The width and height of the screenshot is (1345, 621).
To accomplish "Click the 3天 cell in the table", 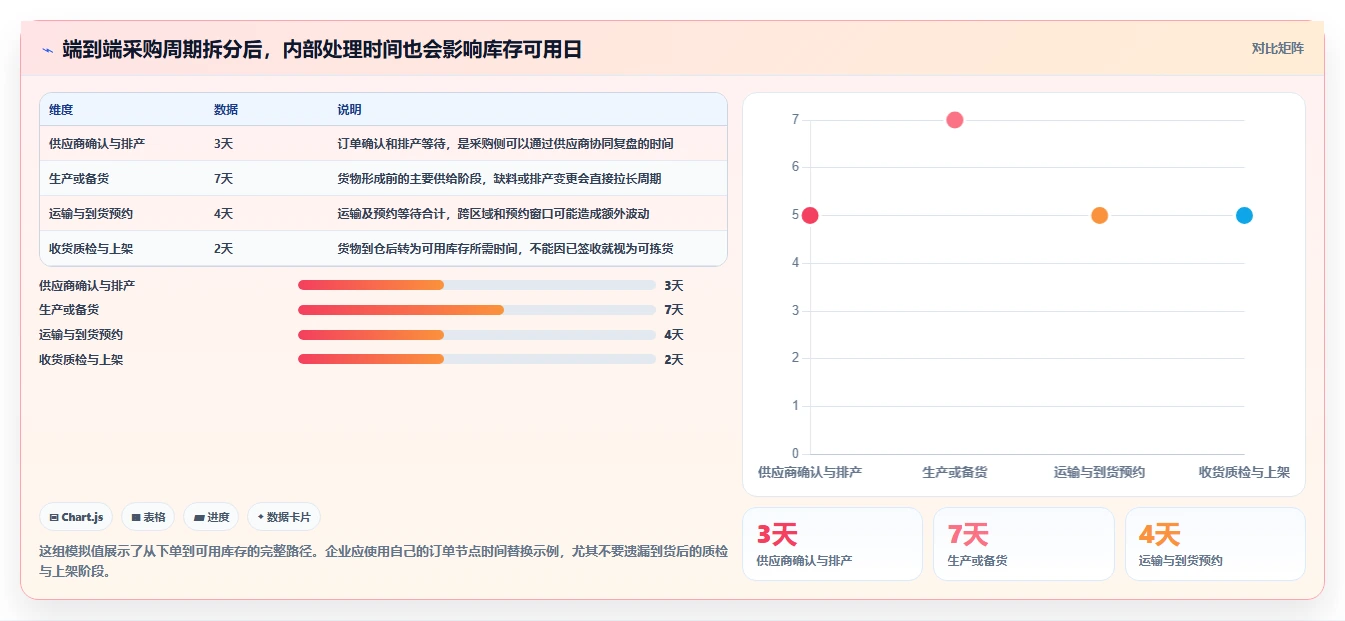I will coord(223,144).
